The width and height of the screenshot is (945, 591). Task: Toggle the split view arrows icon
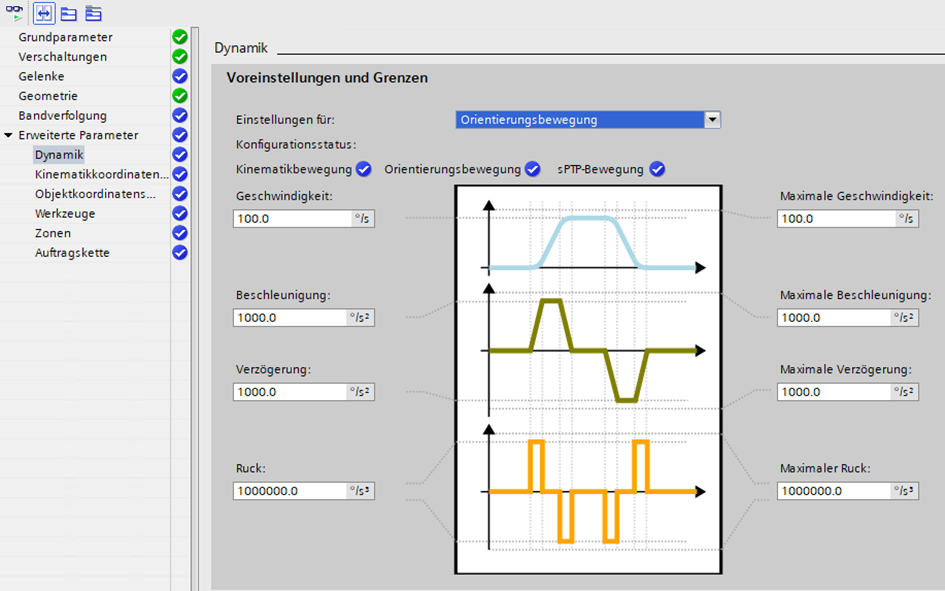click(x=44, y=13)
